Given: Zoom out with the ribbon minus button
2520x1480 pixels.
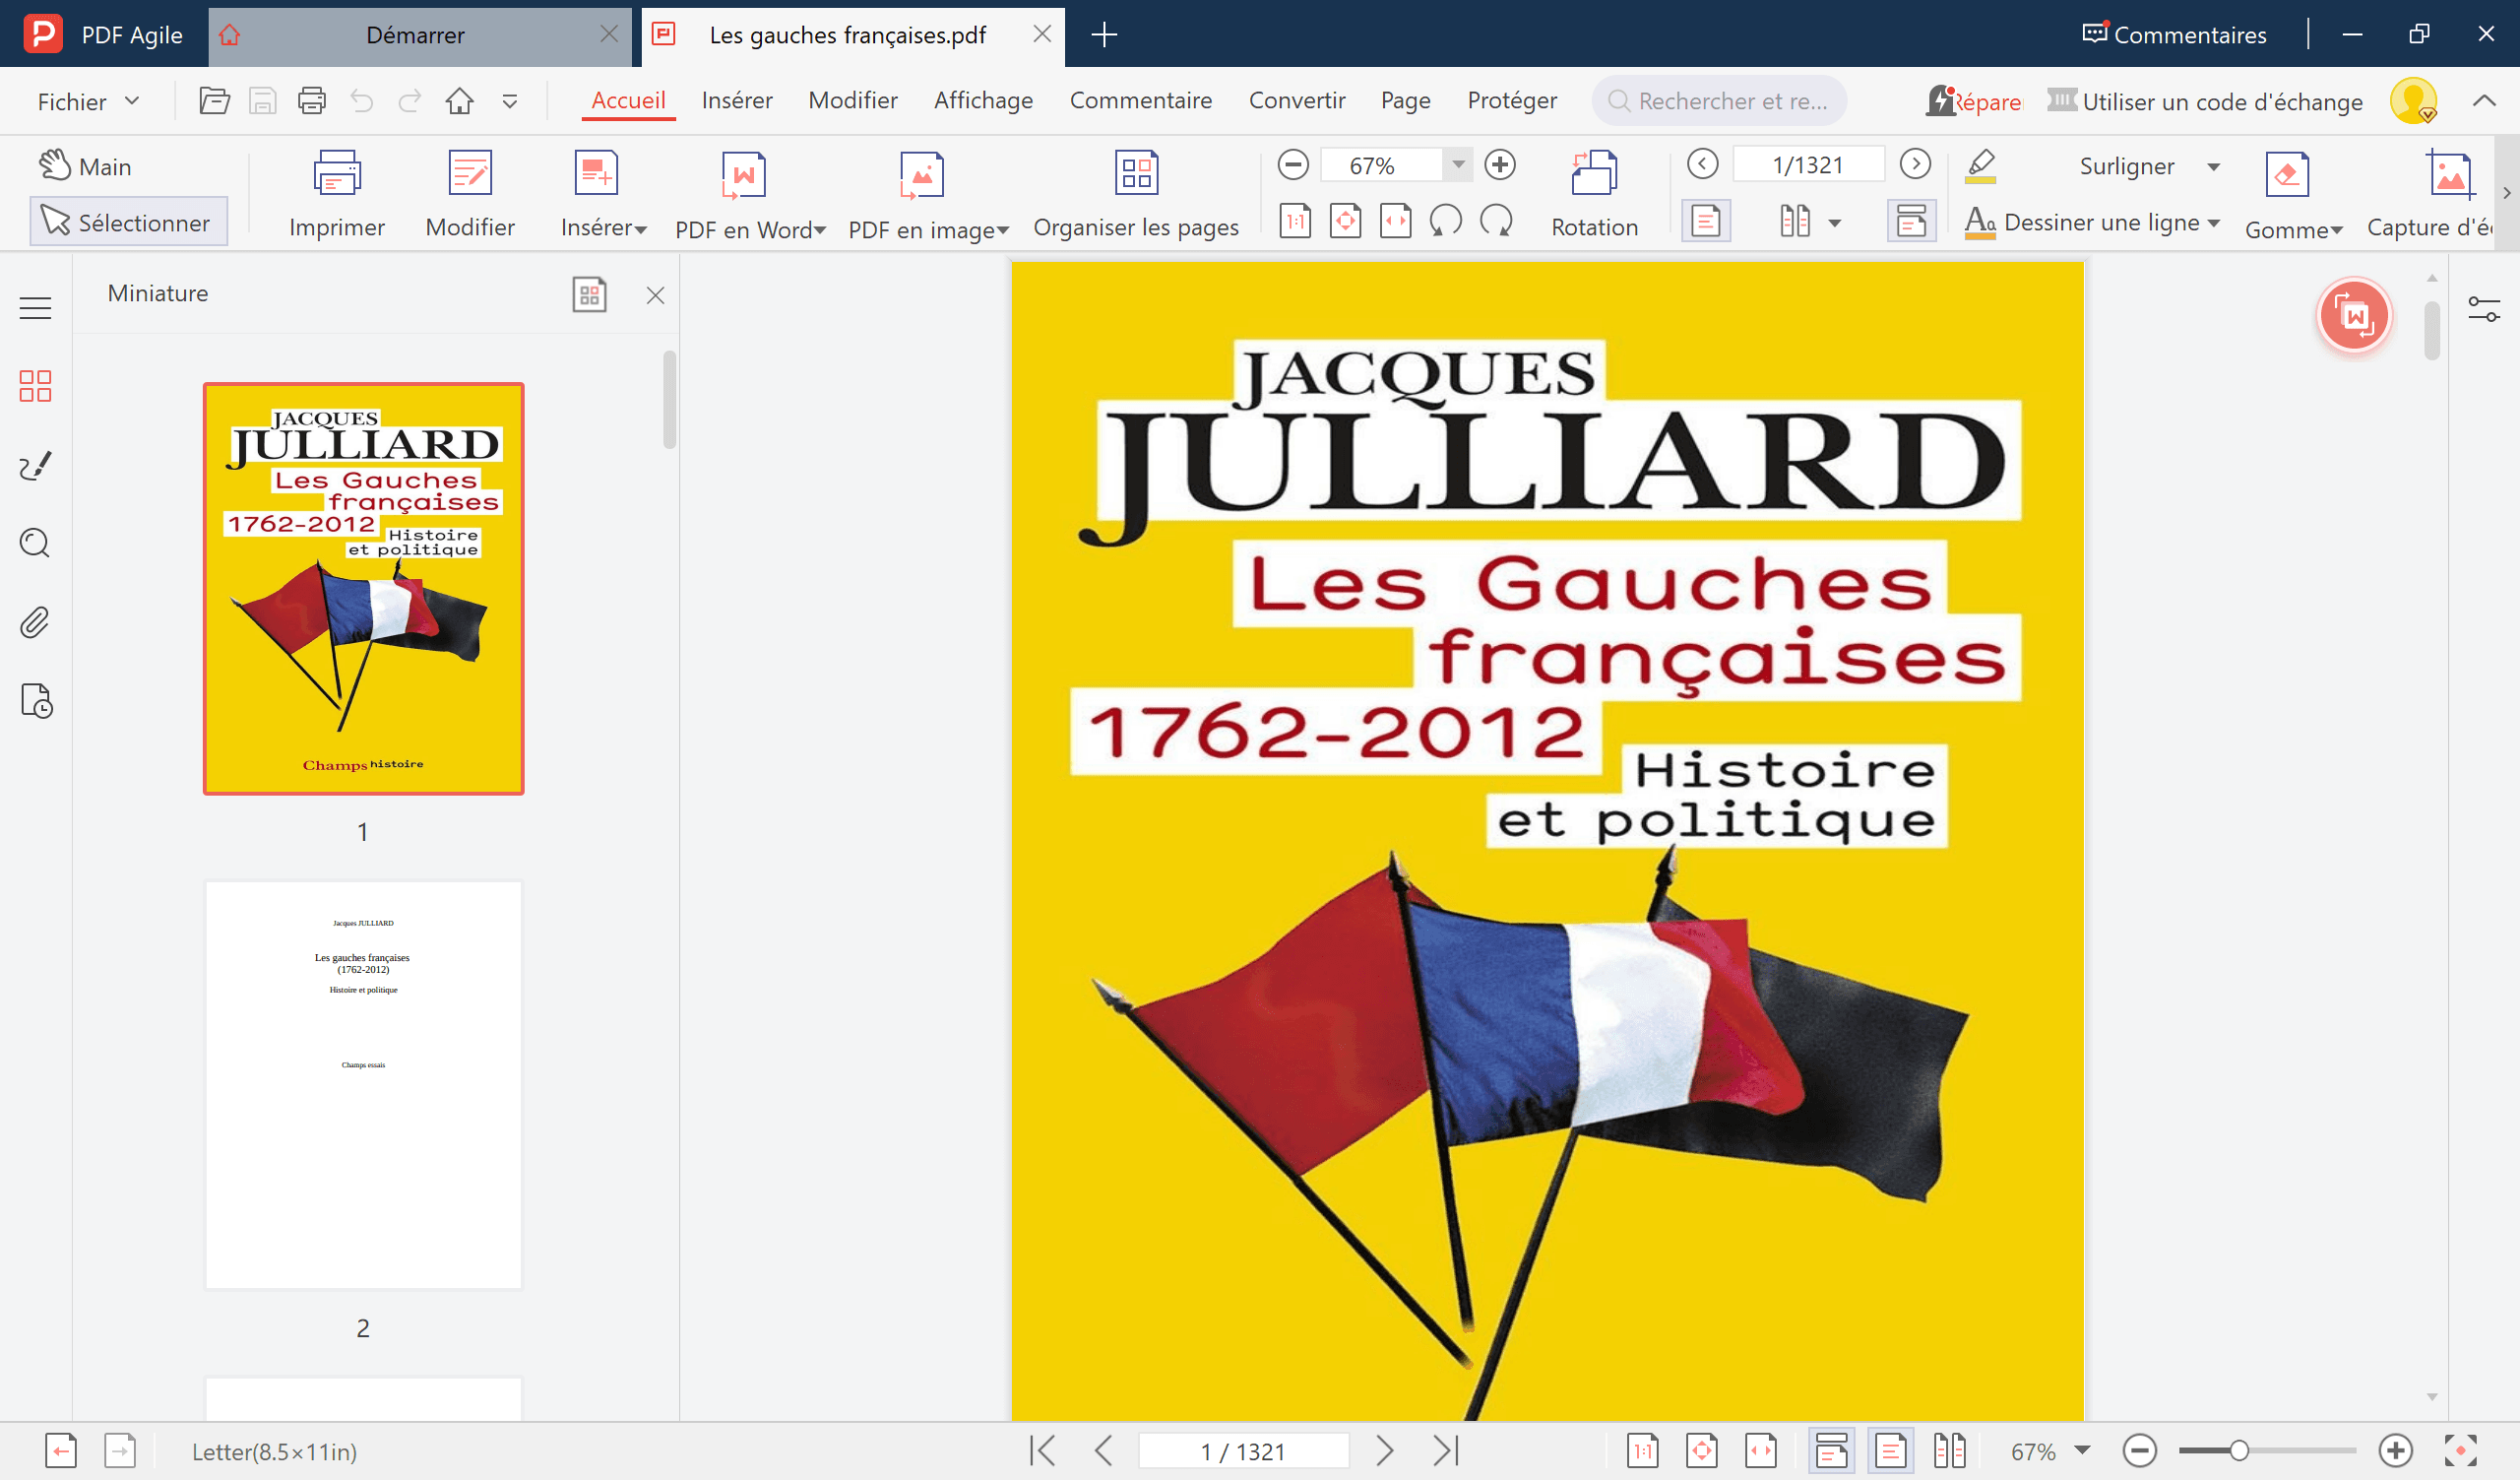Looking at the screenshot, I should tap(1293, 164).
